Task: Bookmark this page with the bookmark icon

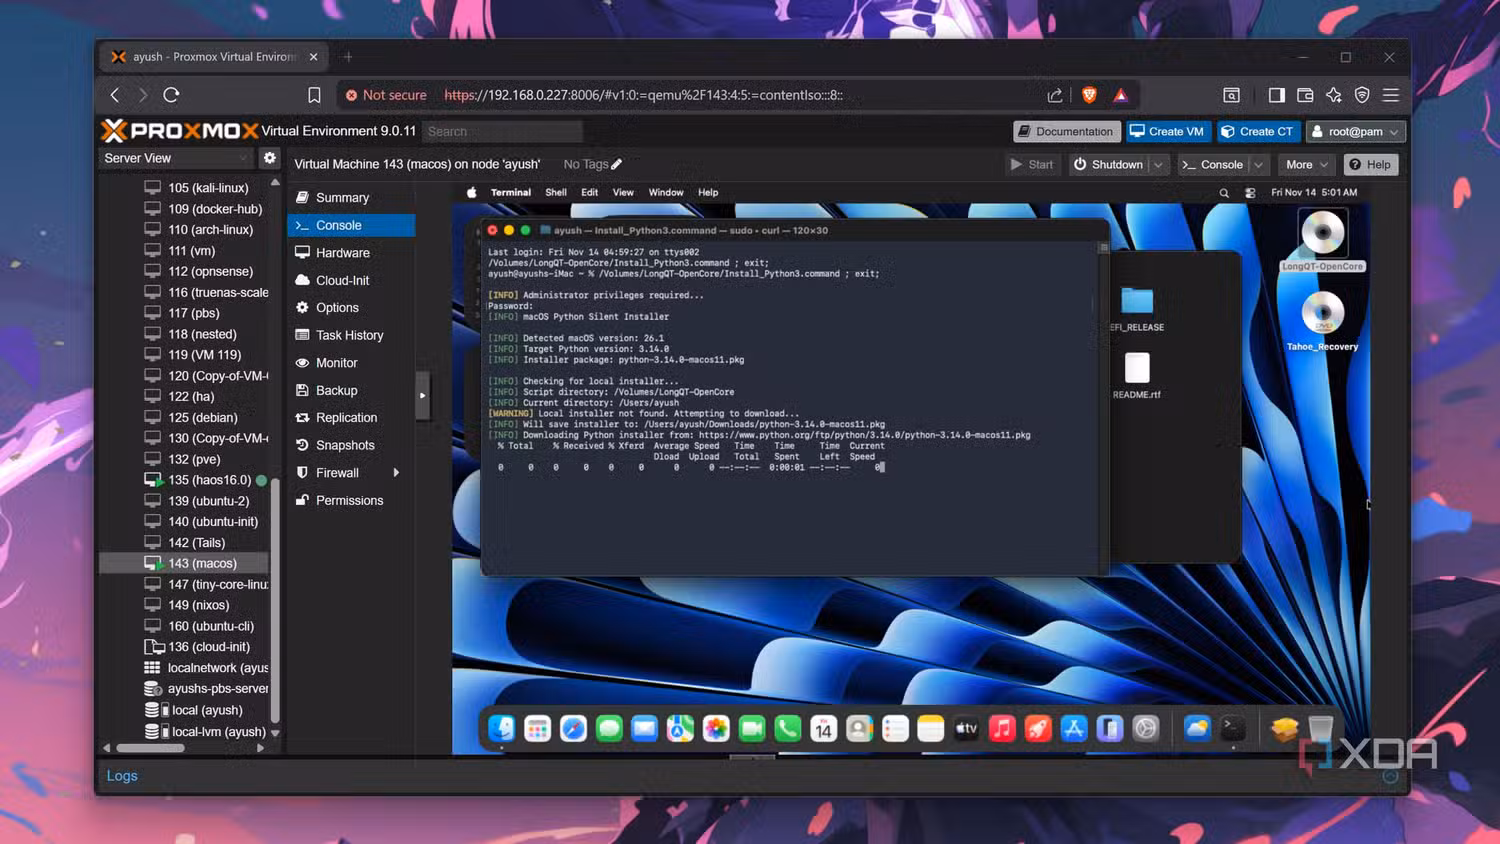Action: 314,95
